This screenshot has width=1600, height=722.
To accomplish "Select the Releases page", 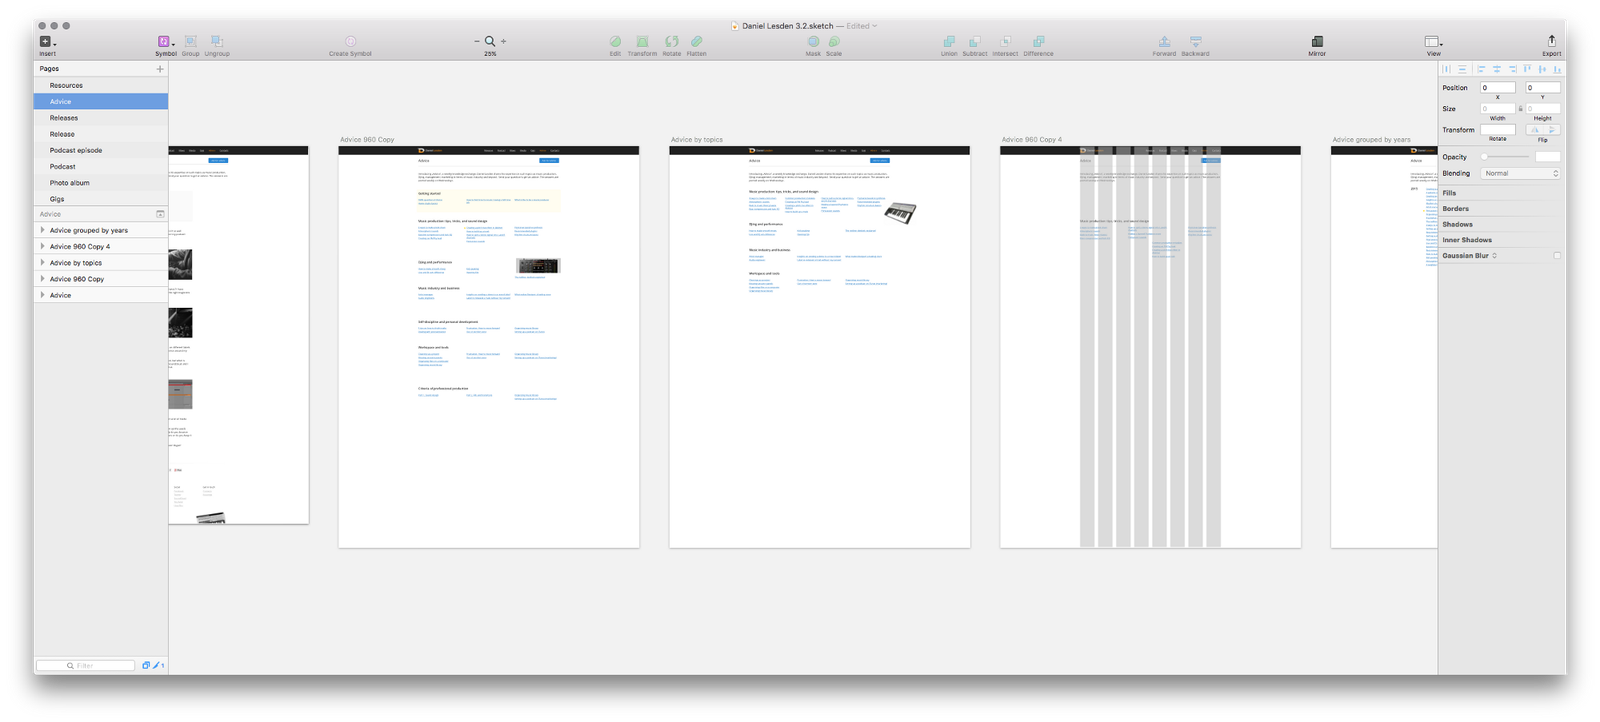I will [64, 118].
